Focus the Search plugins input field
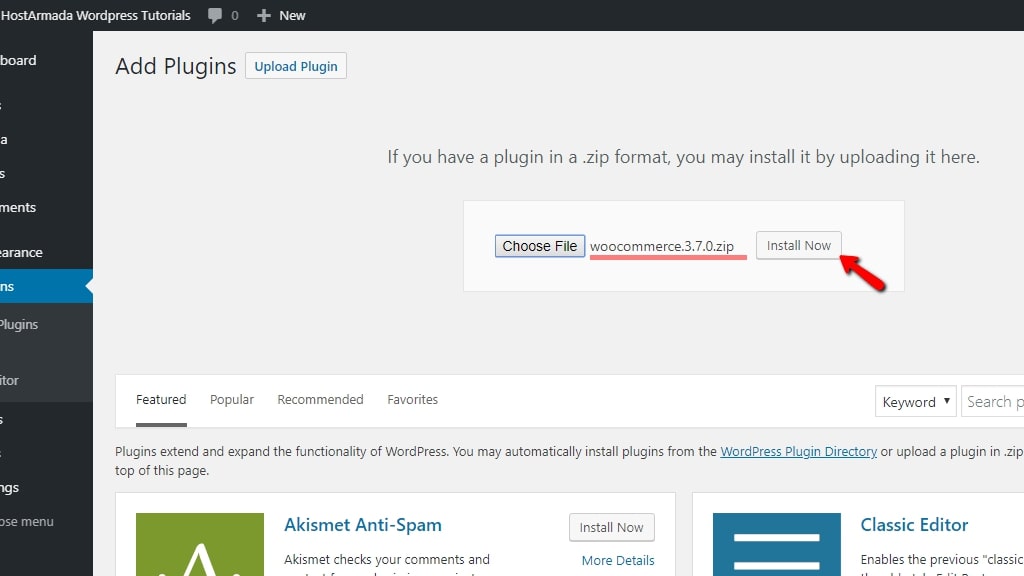Viewport: 1024px width, 576px height. point(993,402)
